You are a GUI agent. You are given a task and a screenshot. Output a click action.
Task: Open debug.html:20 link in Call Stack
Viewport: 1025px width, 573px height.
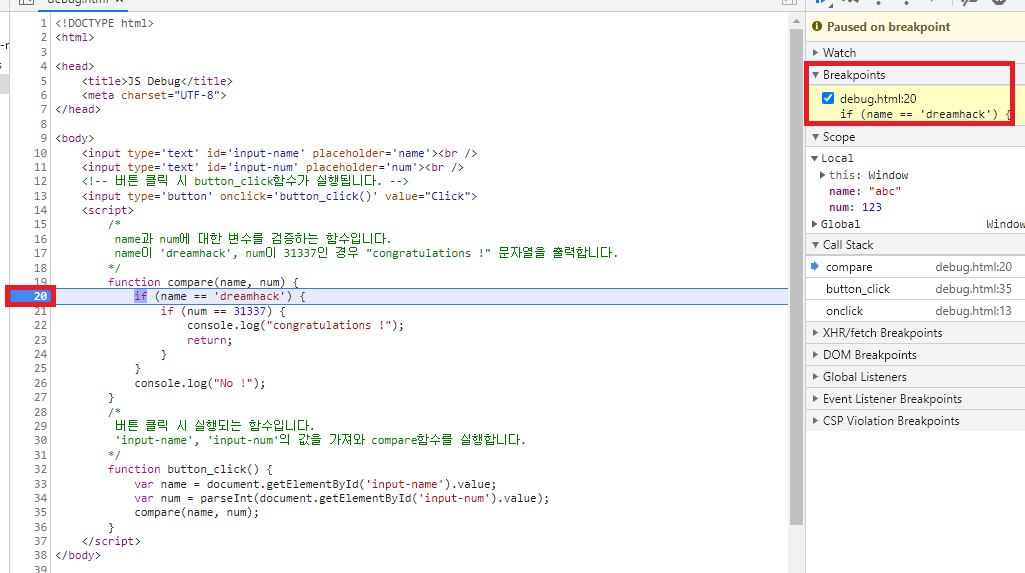point(973,267)
